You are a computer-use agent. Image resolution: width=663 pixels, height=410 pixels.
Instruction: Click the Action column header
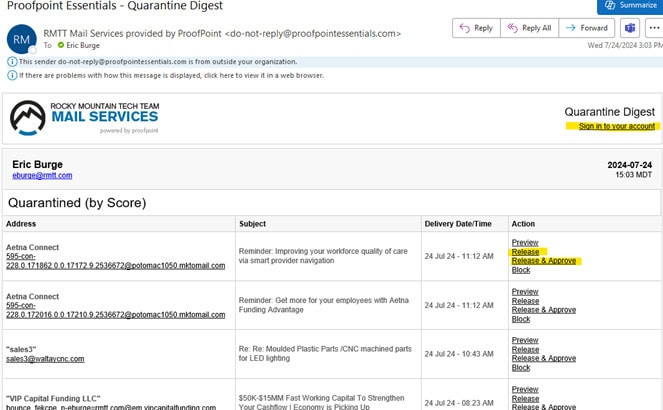(523, 224)
